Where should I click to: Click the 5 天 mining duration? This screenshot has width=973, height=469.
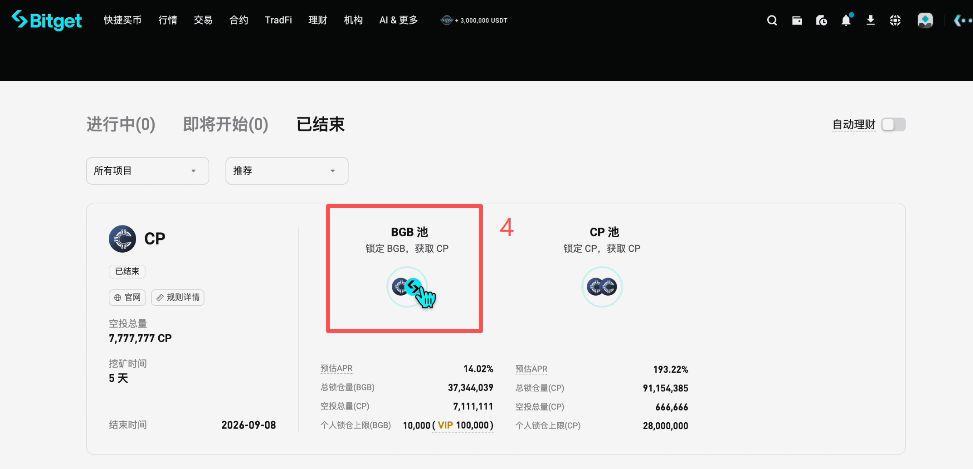click(119, 378)
